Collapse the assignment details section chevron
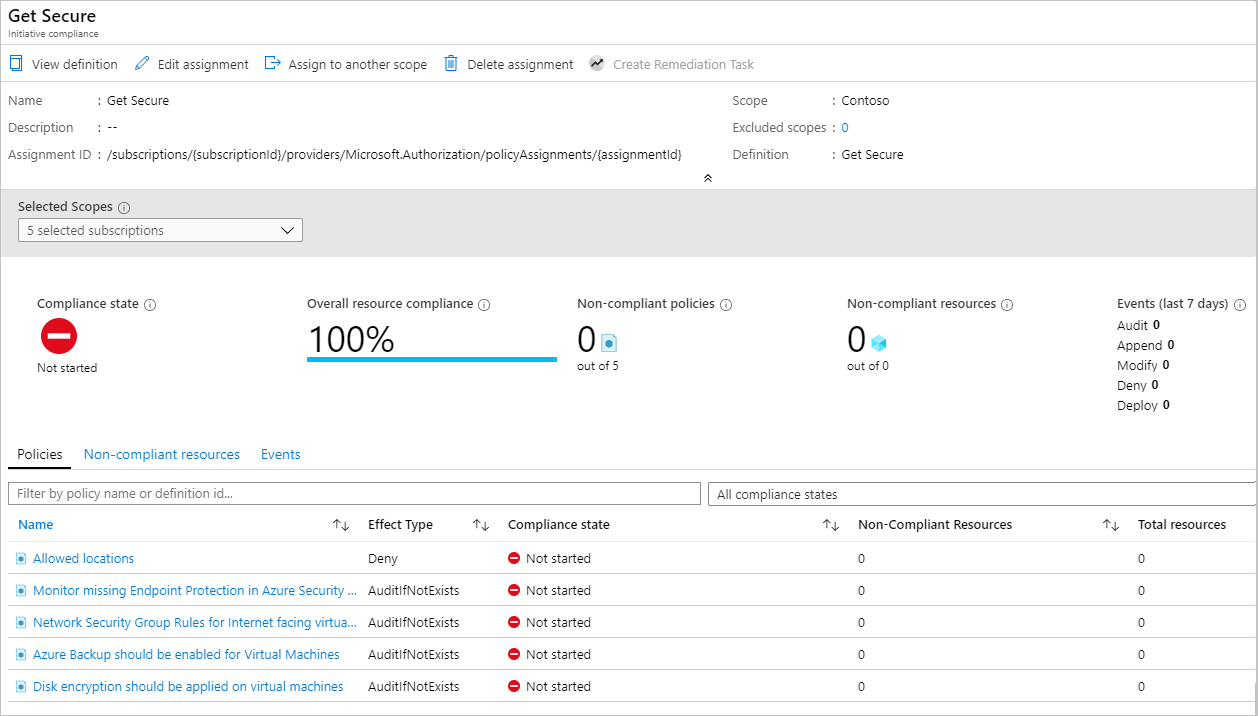 tap(708, 176)
